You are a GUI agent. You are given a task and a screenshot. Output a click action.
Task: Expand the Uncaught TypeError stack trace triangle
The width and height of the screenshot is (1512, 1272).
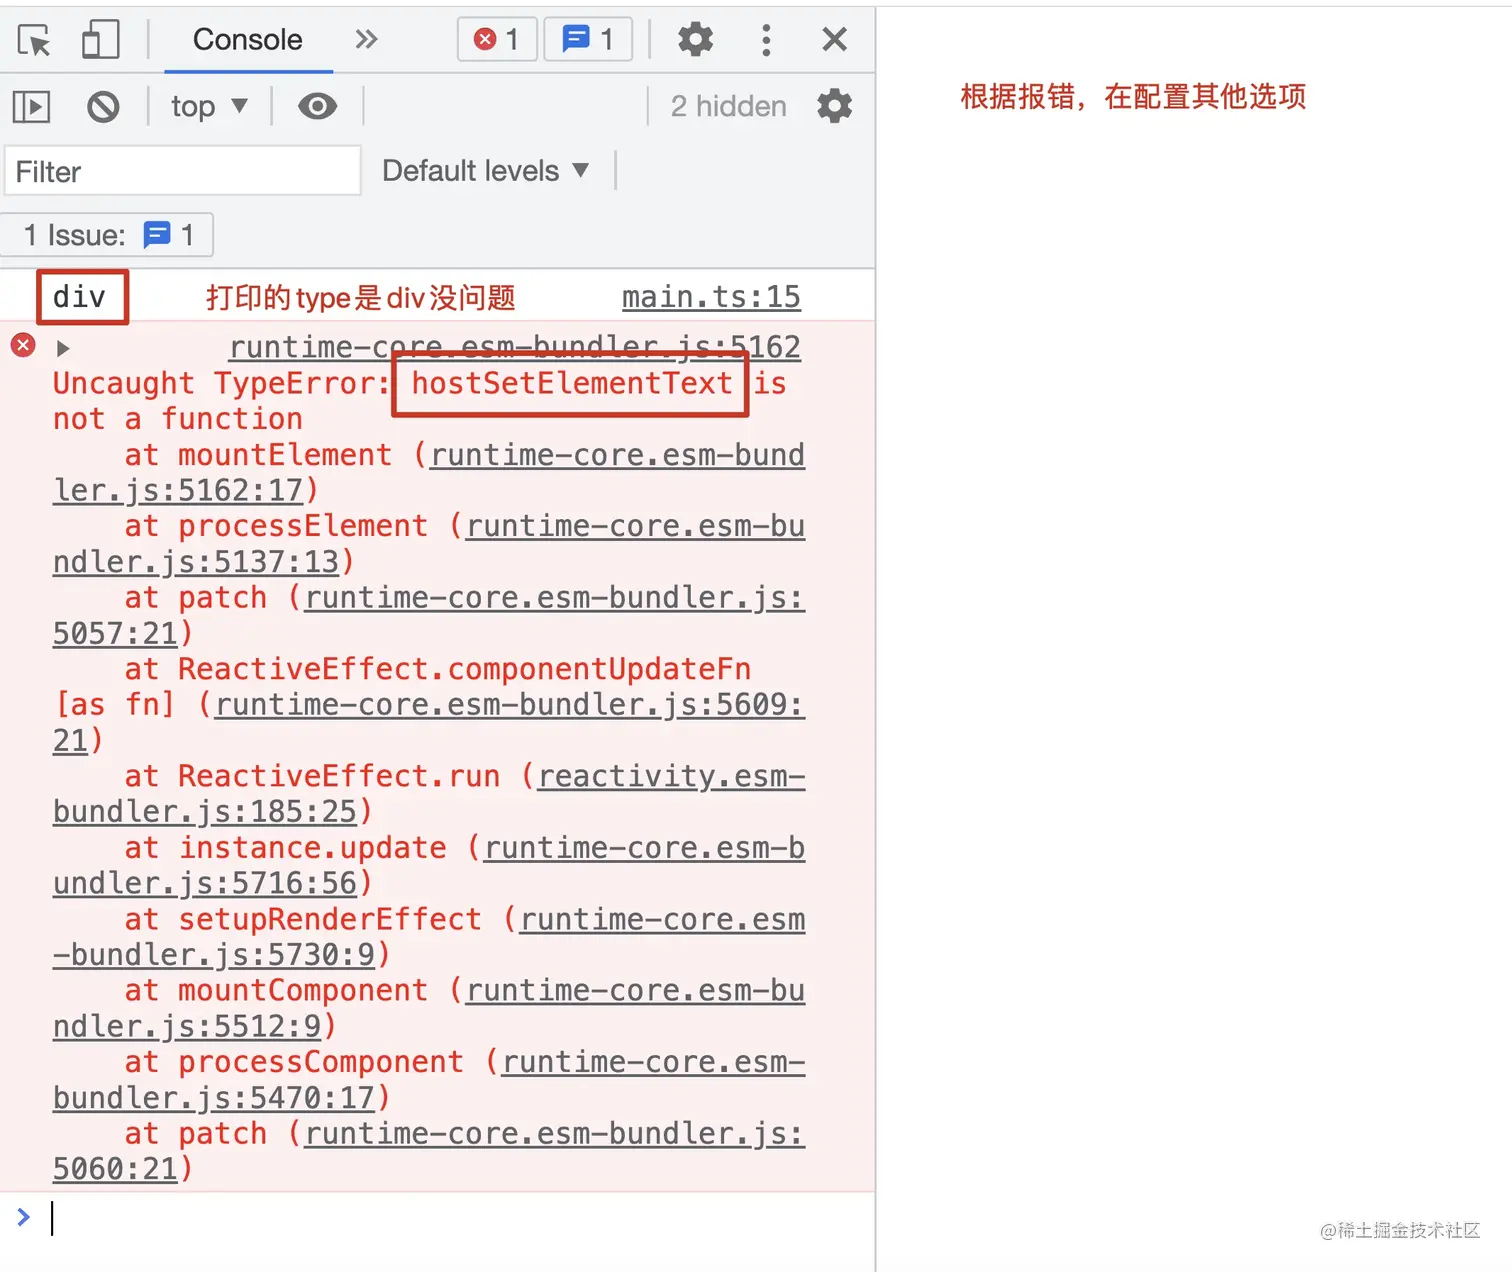(62, 347)
